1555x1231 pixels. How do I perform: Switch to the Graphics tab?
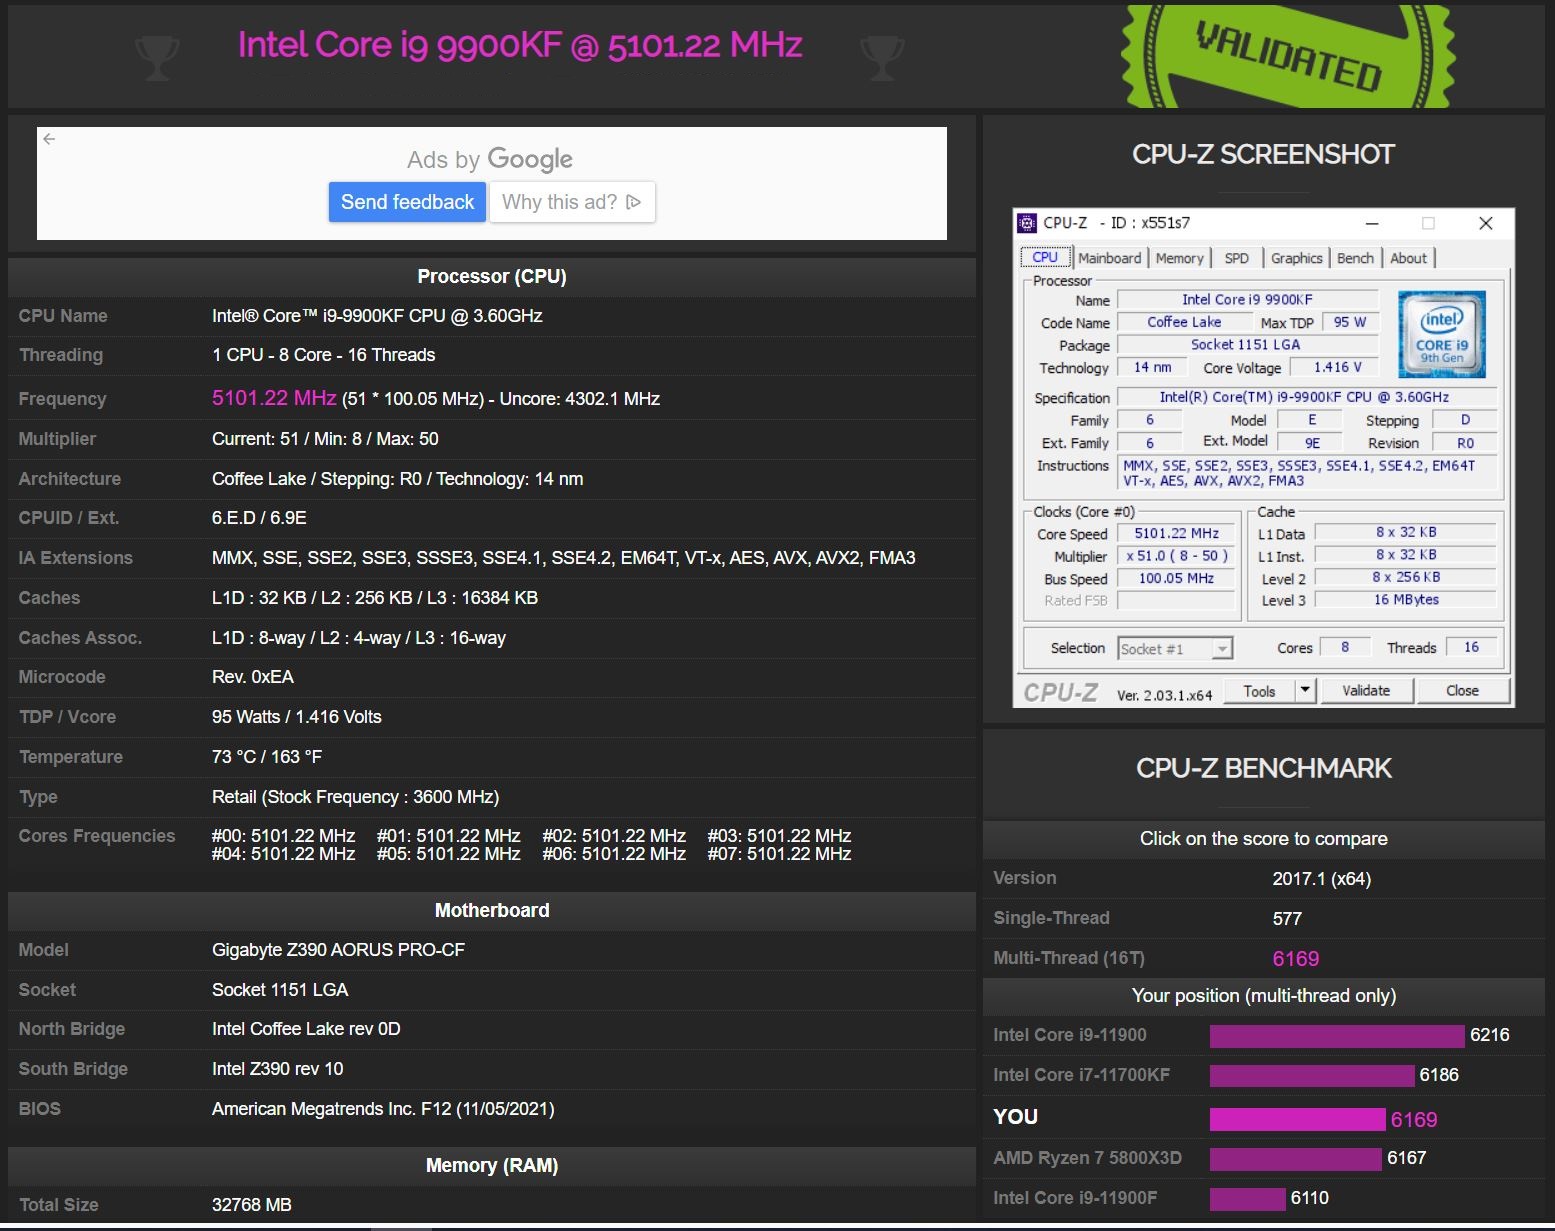tap(1296, 258)
